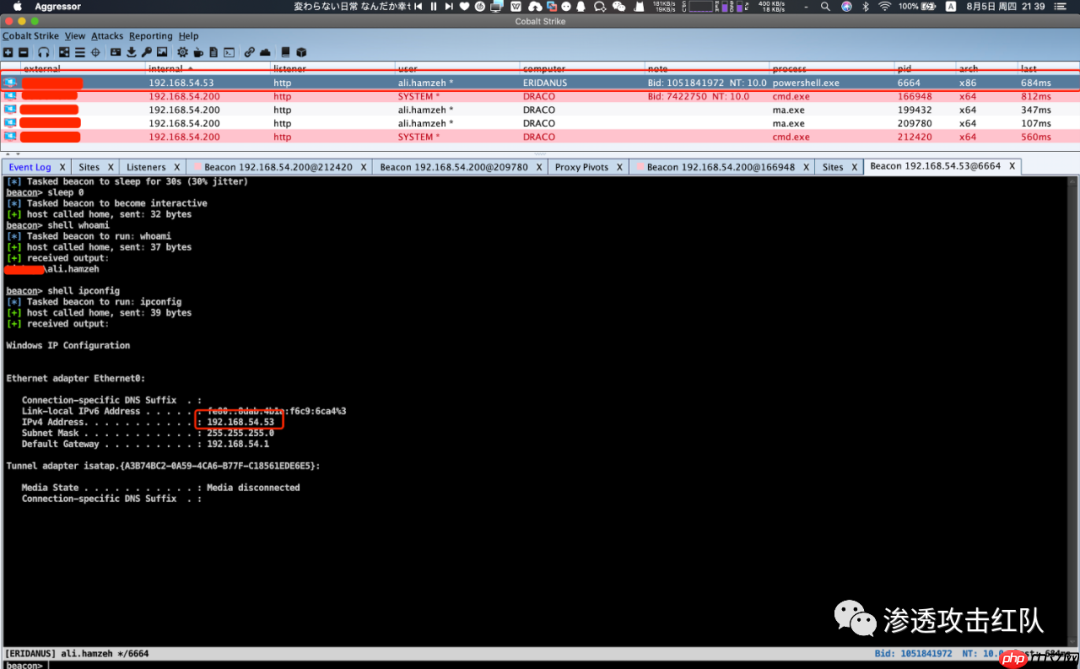Open the Help menu
This screenshot has width=1080, height=669.
(188, 36)
